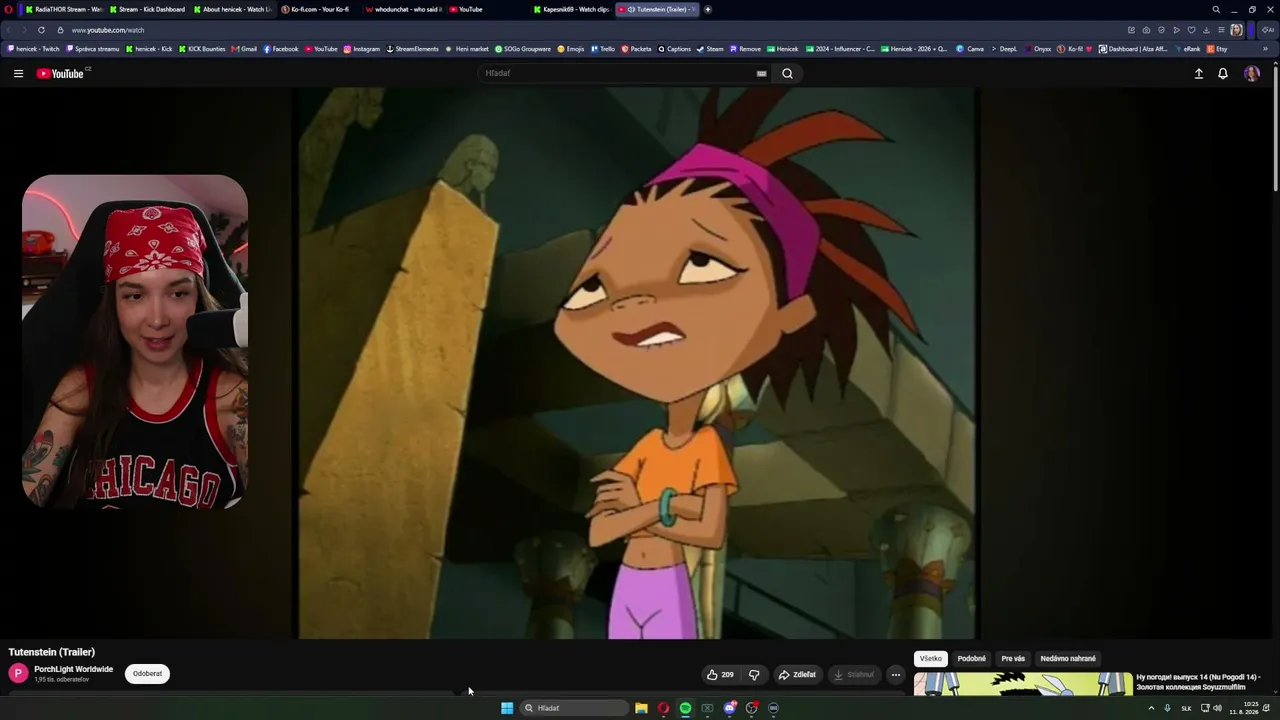
Task: Search open tabs with the magnifier
Action: click(x=1216, y=9)
